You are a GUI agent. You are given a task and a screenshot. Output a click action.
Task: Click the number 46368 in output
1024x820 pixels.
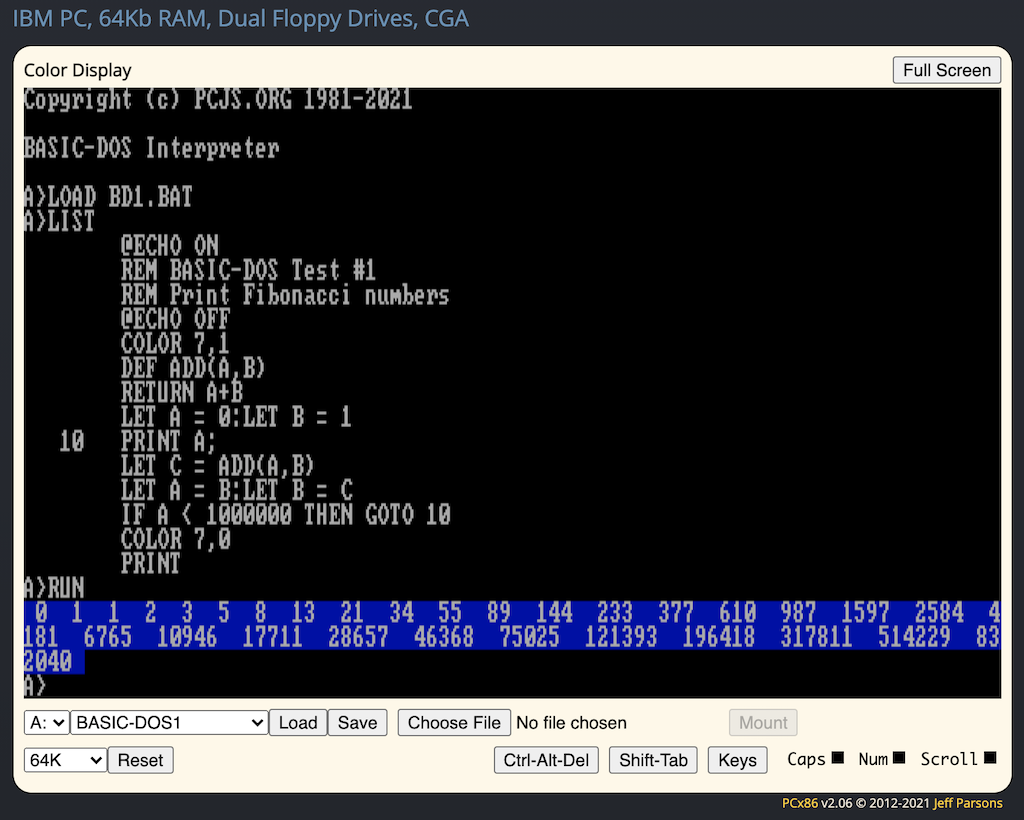(443, 637)
